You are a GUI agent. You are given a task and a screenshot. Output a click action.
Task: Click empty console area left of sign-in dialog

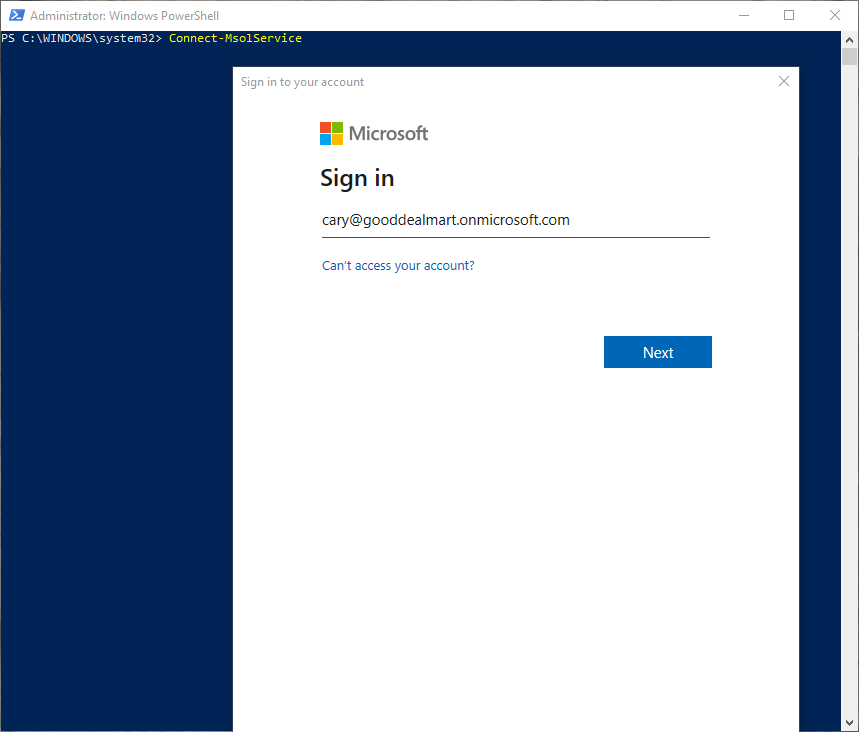pyautogui.click(x=115, y=400)
